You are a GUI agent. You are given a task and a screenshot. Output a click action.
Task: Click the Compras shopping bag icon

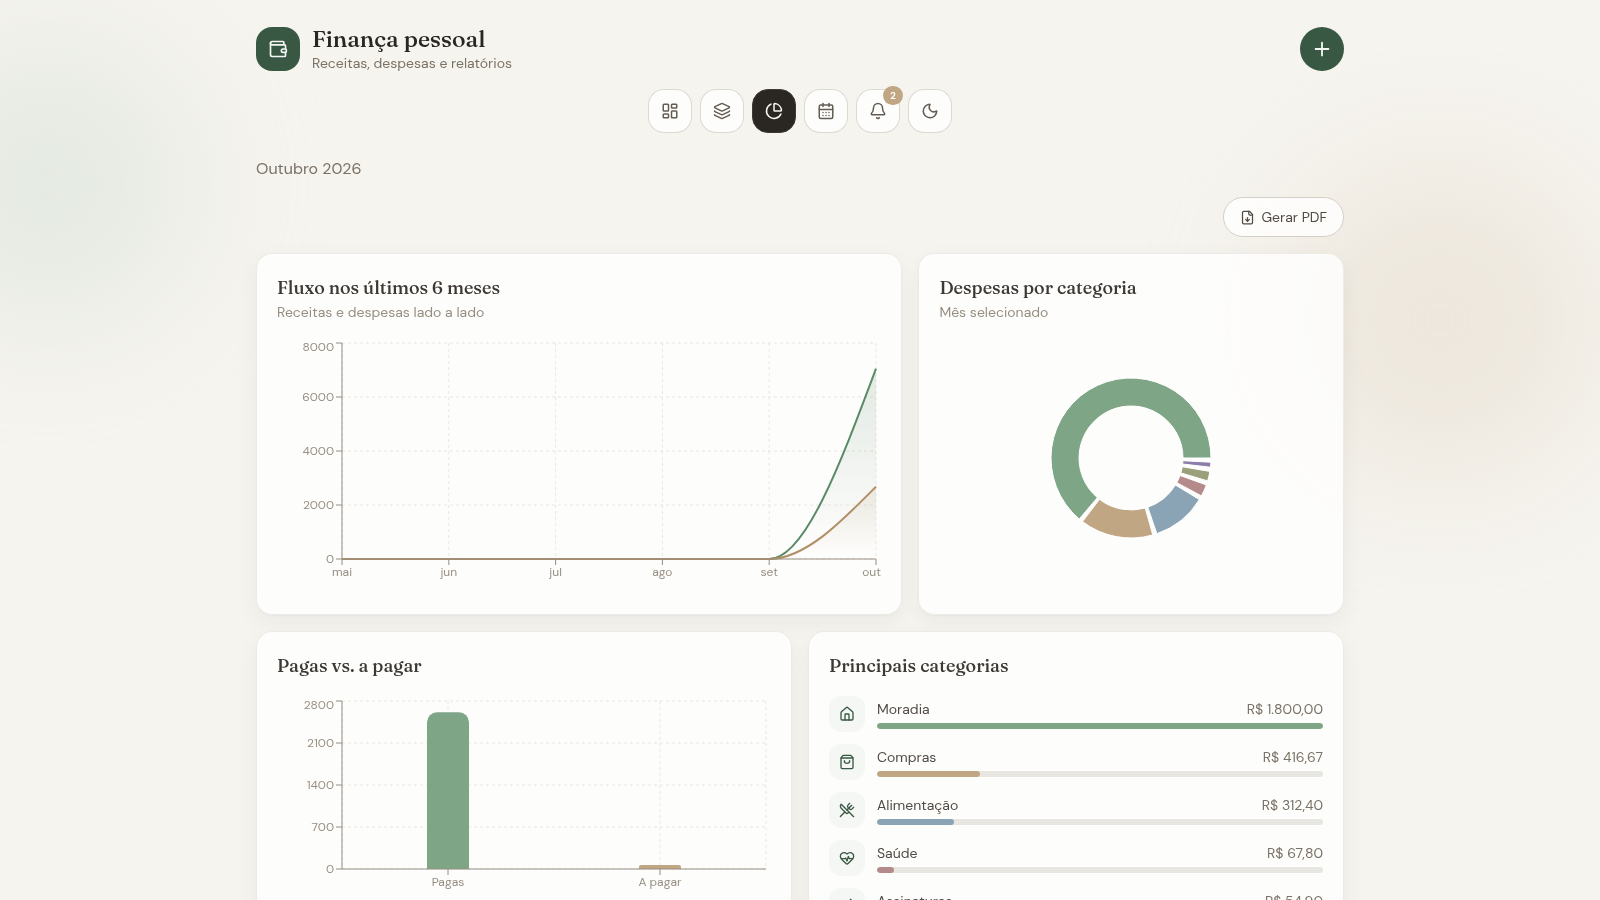click(x=847, y=762)
